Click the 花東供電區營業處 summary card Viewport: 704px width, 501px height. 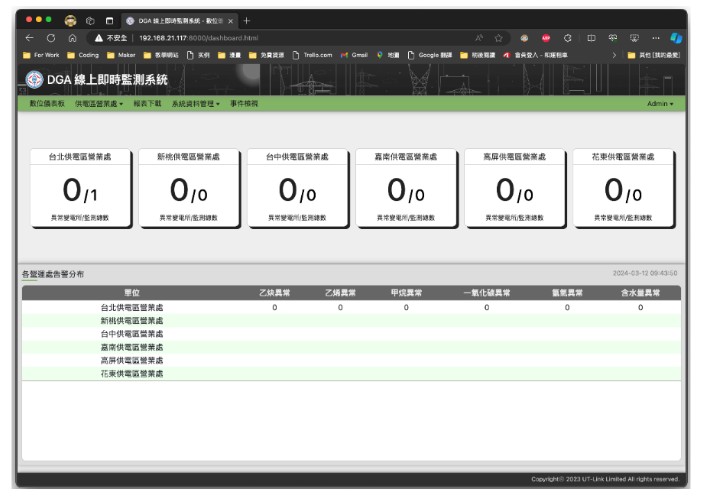(x=622, y=188)
